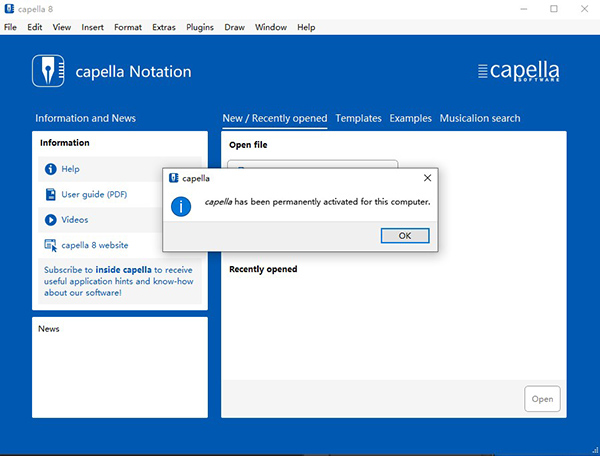Image resolution: width=600 pixels, height=456 pixels.
Task: Click the Open file entry field
Action: [x=313, y=164]
